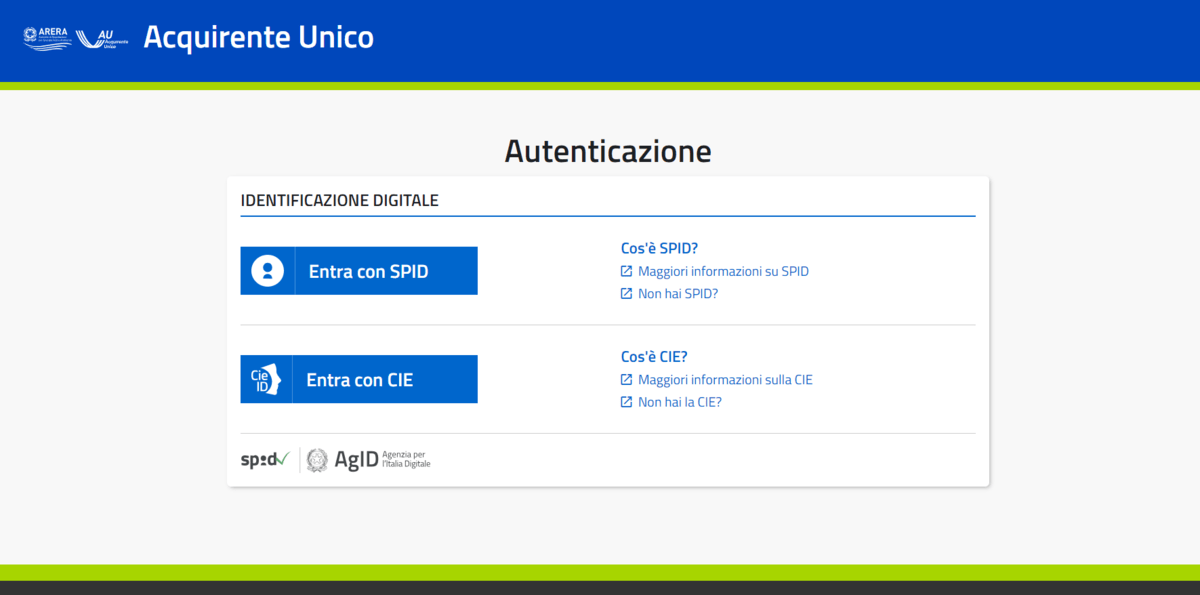The width and height of the screenshot is (1200, 595).
Task: Click the external link icon beside Maggiori informazioni su SPID
Action: [x=625, y=270]
